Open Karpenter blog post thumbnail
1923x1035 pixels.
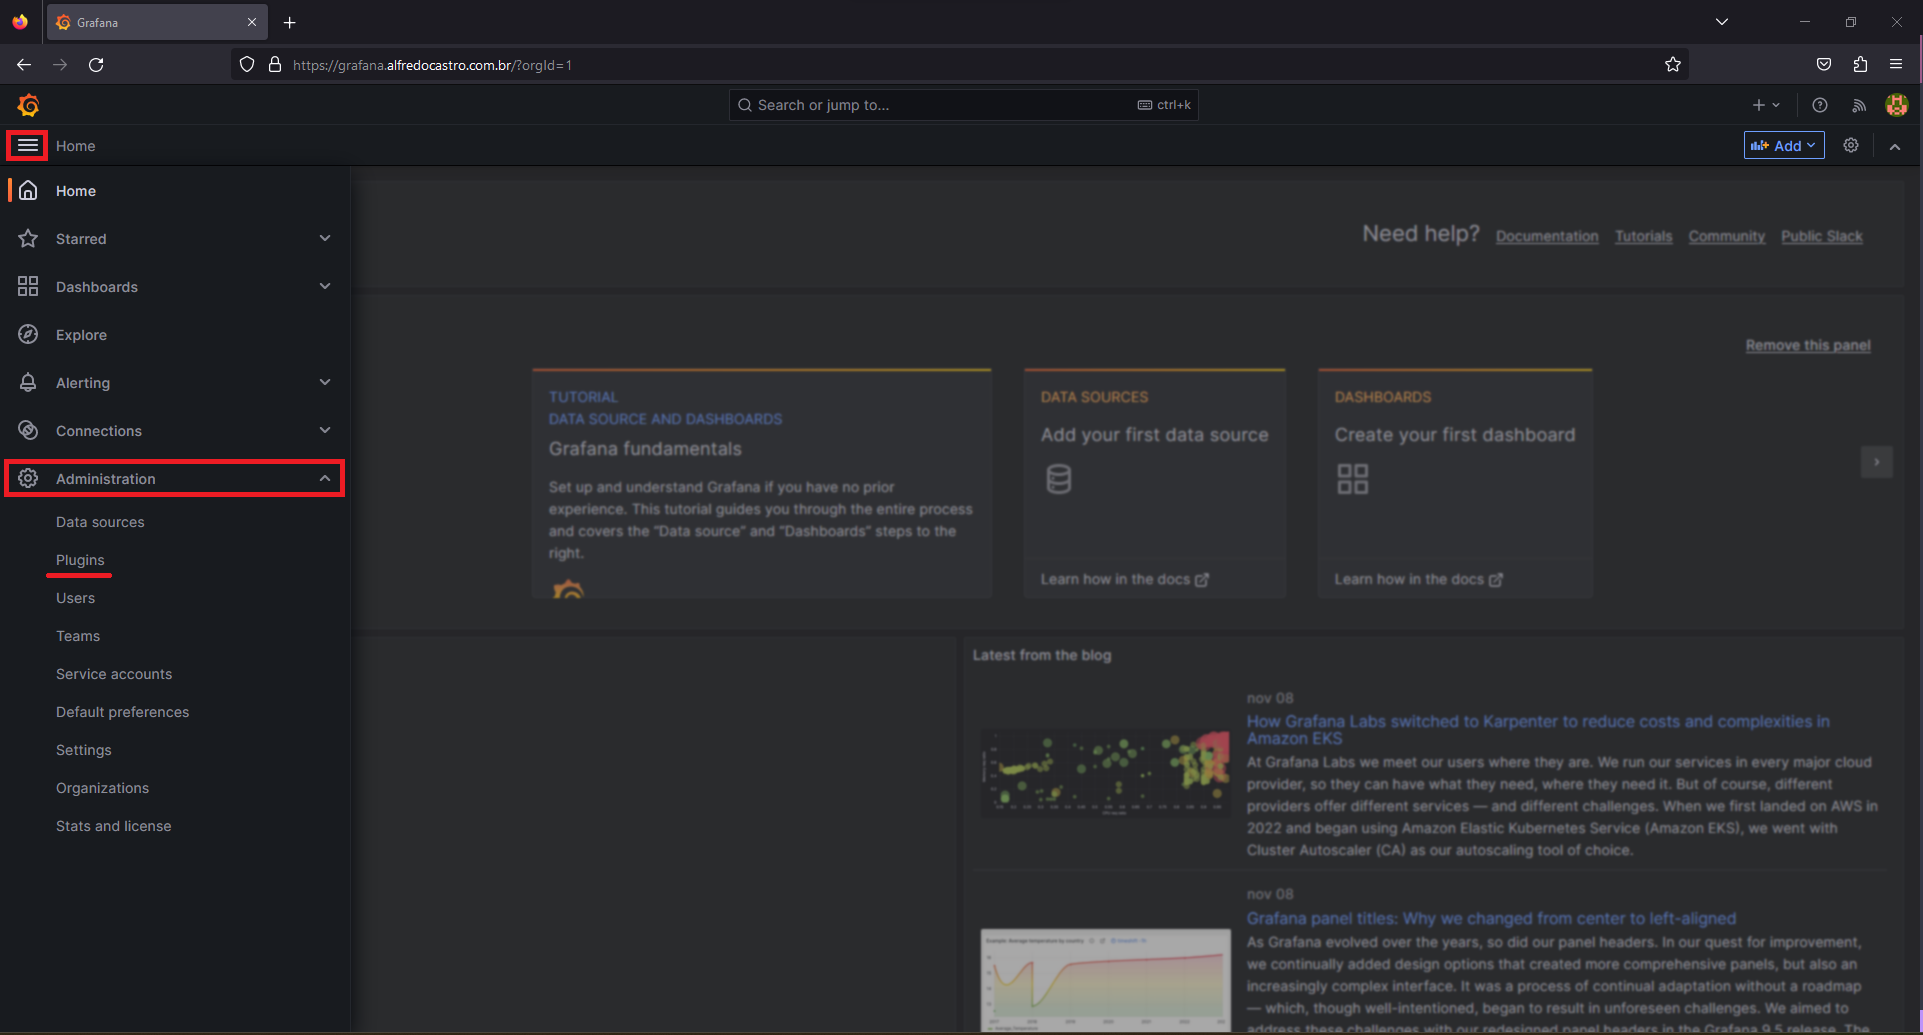point(1105,774)
